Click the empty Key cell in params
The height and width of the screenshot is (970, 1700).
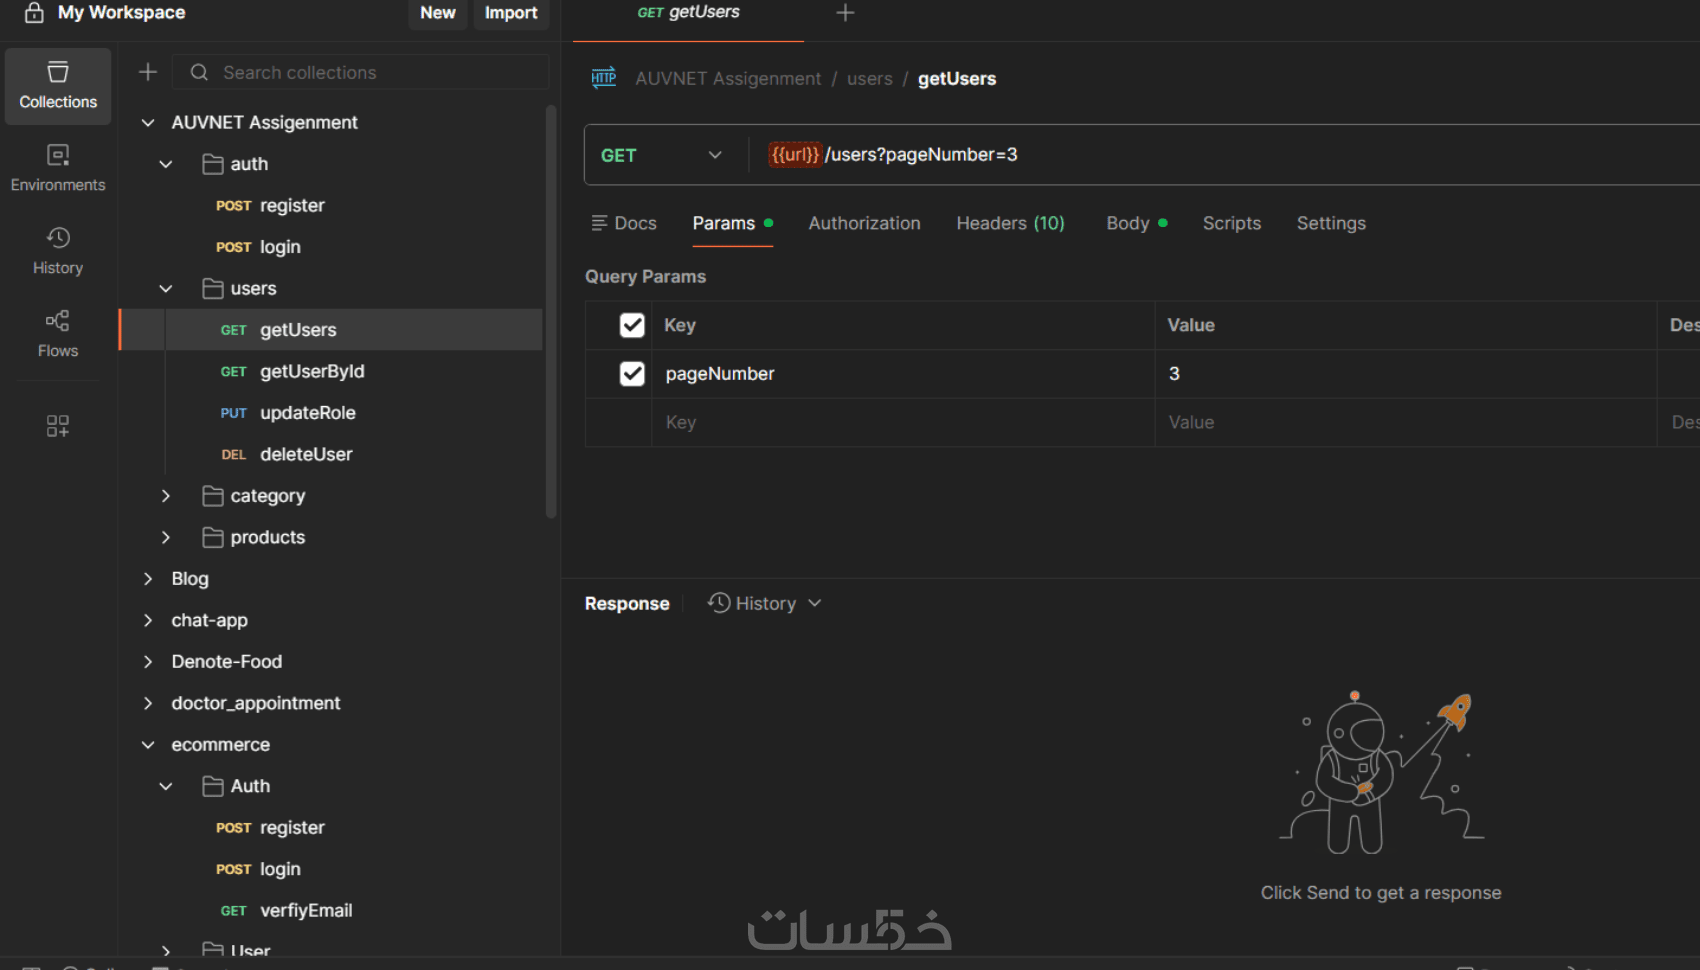click(x=903, y=422)
